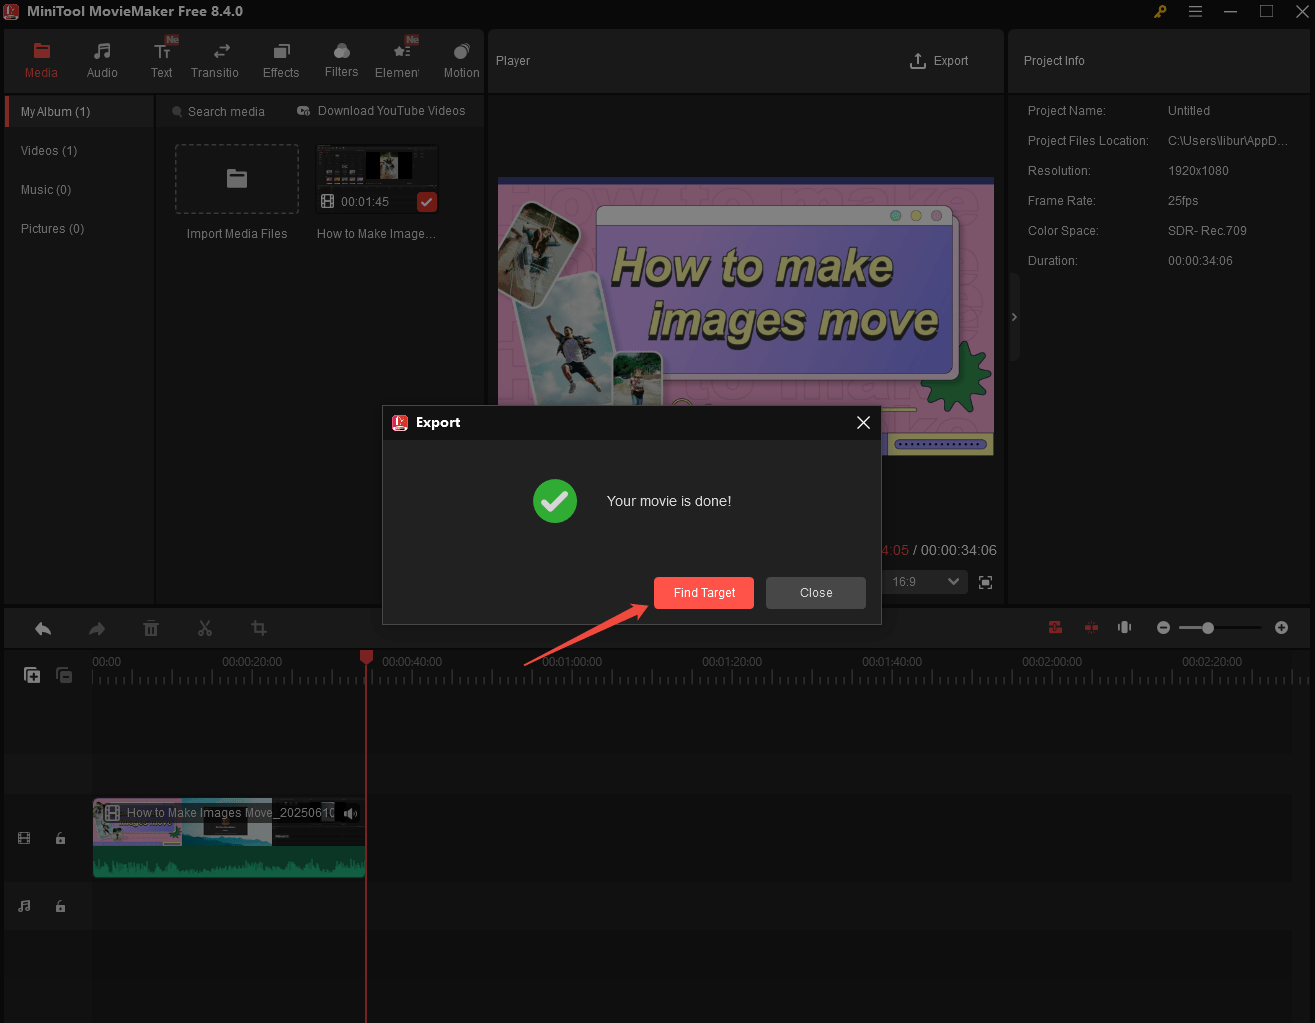1315x1023 pixels.
Task: Click the Delete trash icon on the toolbar
Action: tap(151, 628)
